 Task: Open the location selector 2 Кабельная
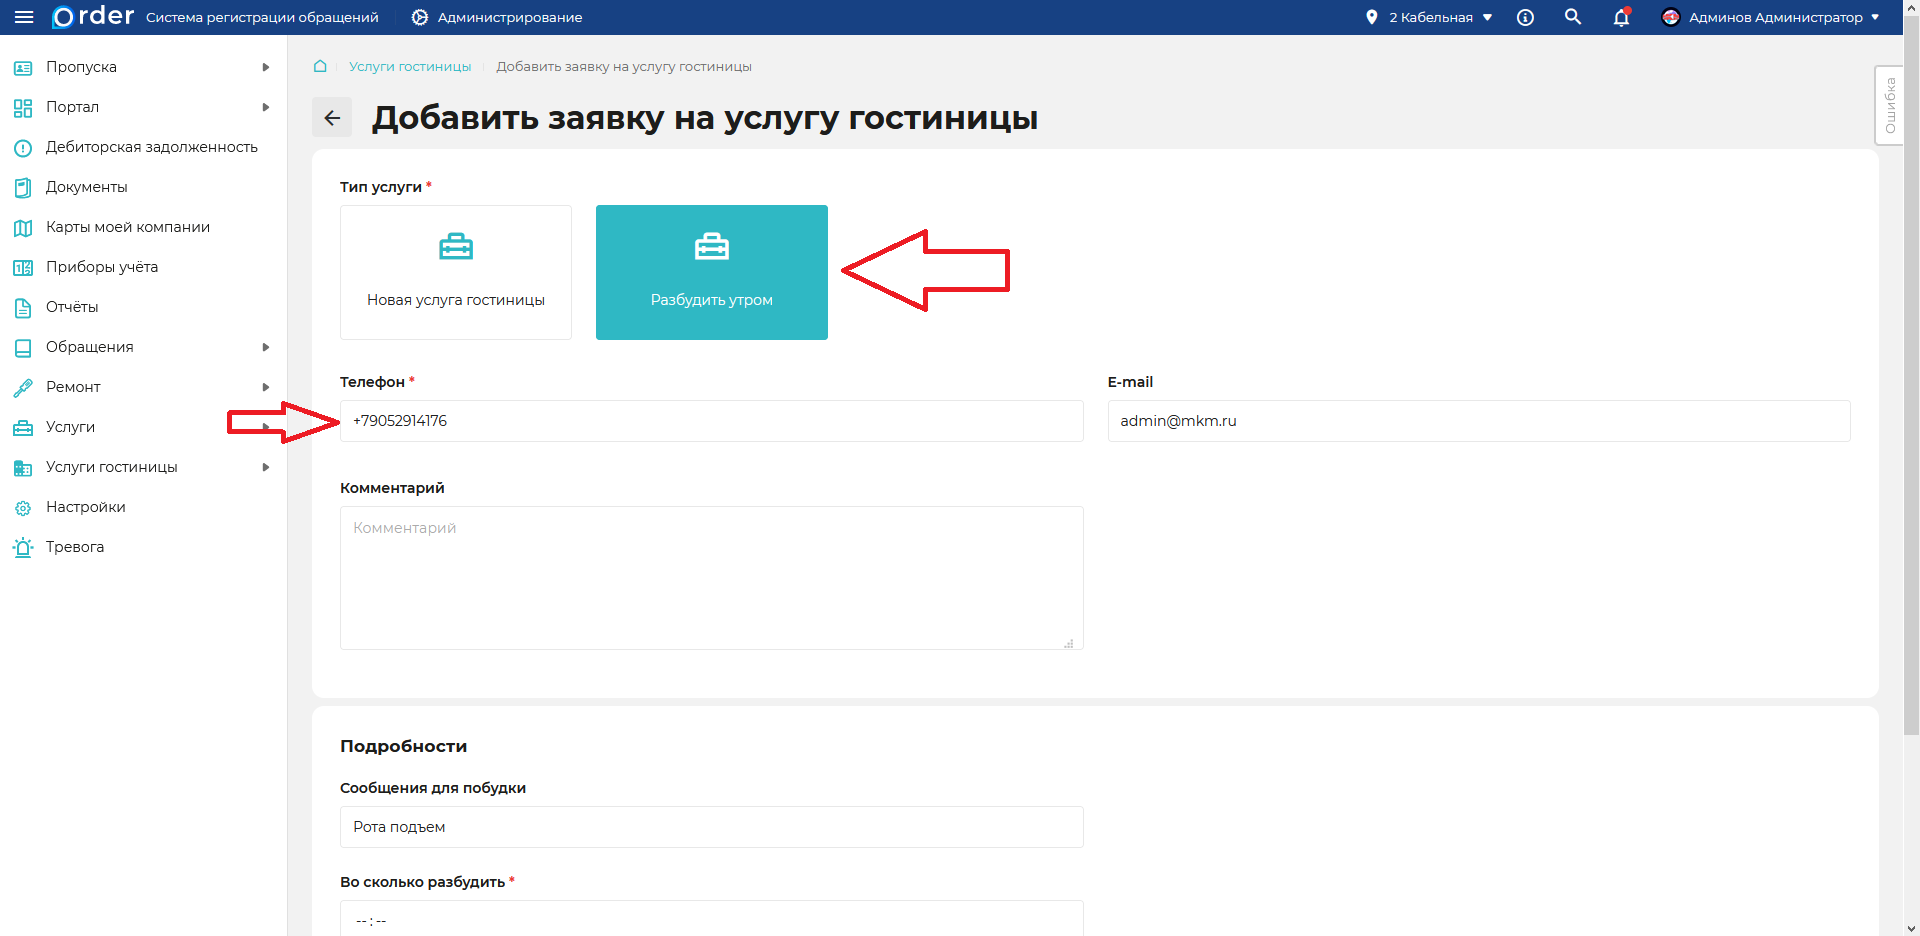[x=1430, y=17]
